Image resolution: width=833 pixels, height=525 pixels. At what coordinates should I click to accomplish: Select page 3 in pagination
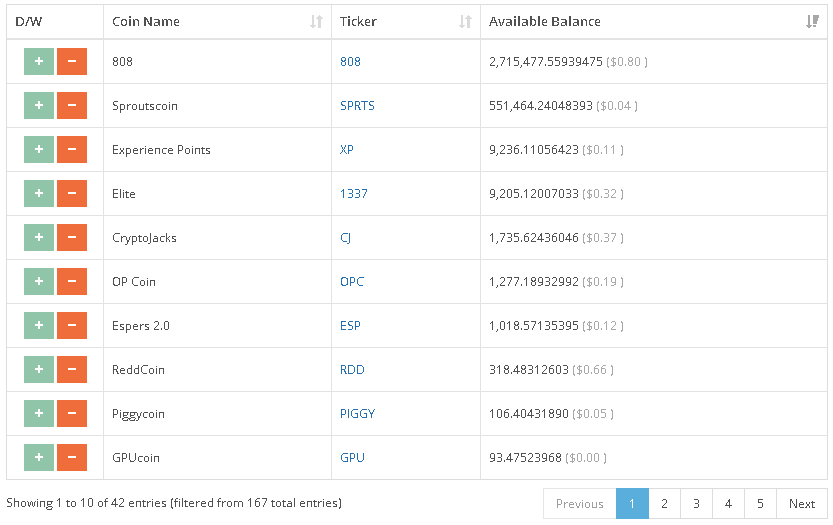(696, 504)
